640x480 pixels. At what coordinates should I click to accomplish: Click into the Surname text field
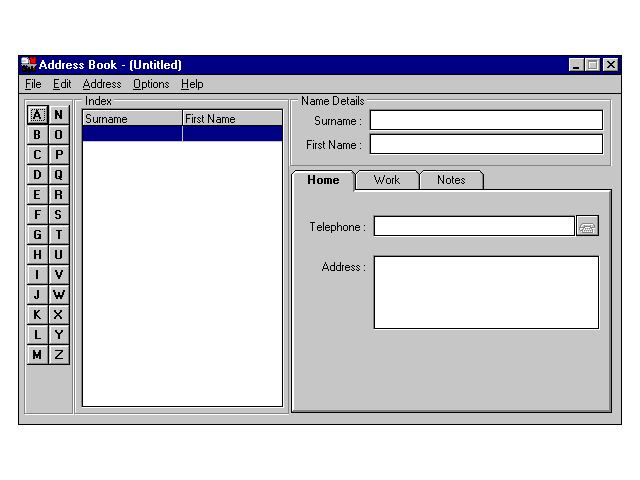pos(486,120)
